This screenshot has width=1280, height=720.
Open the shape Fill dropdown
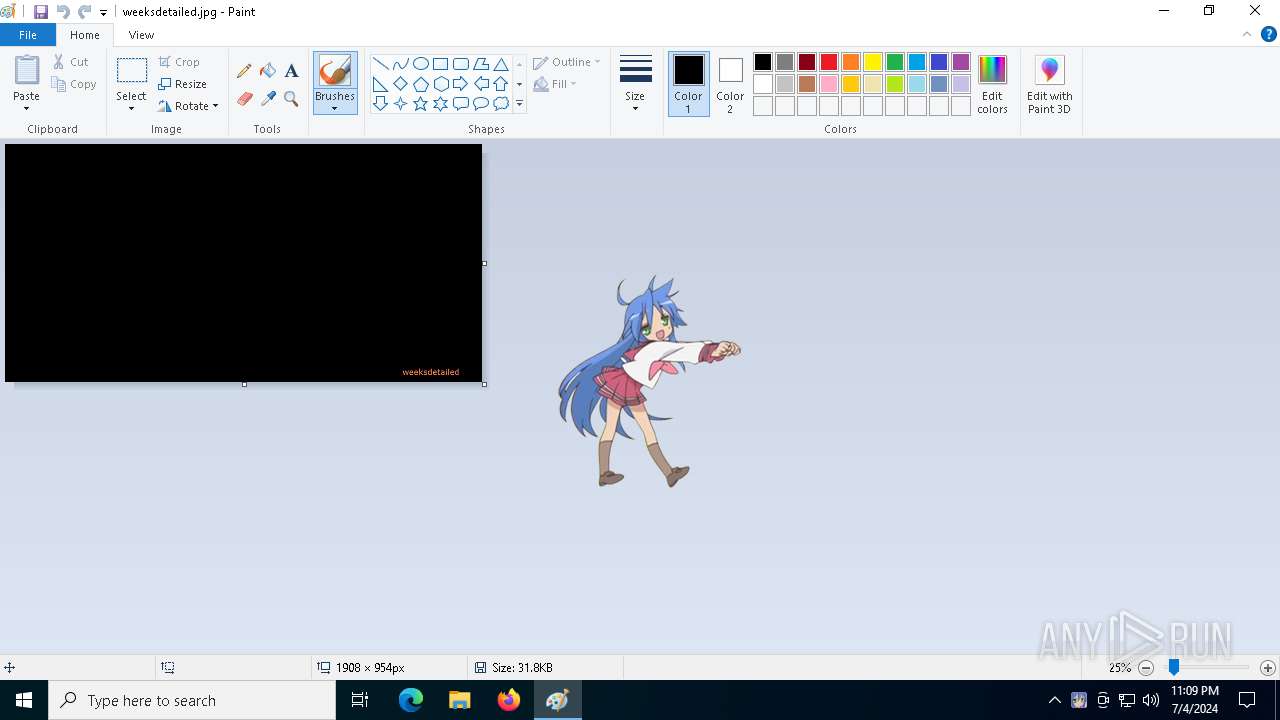coord(555,84)
